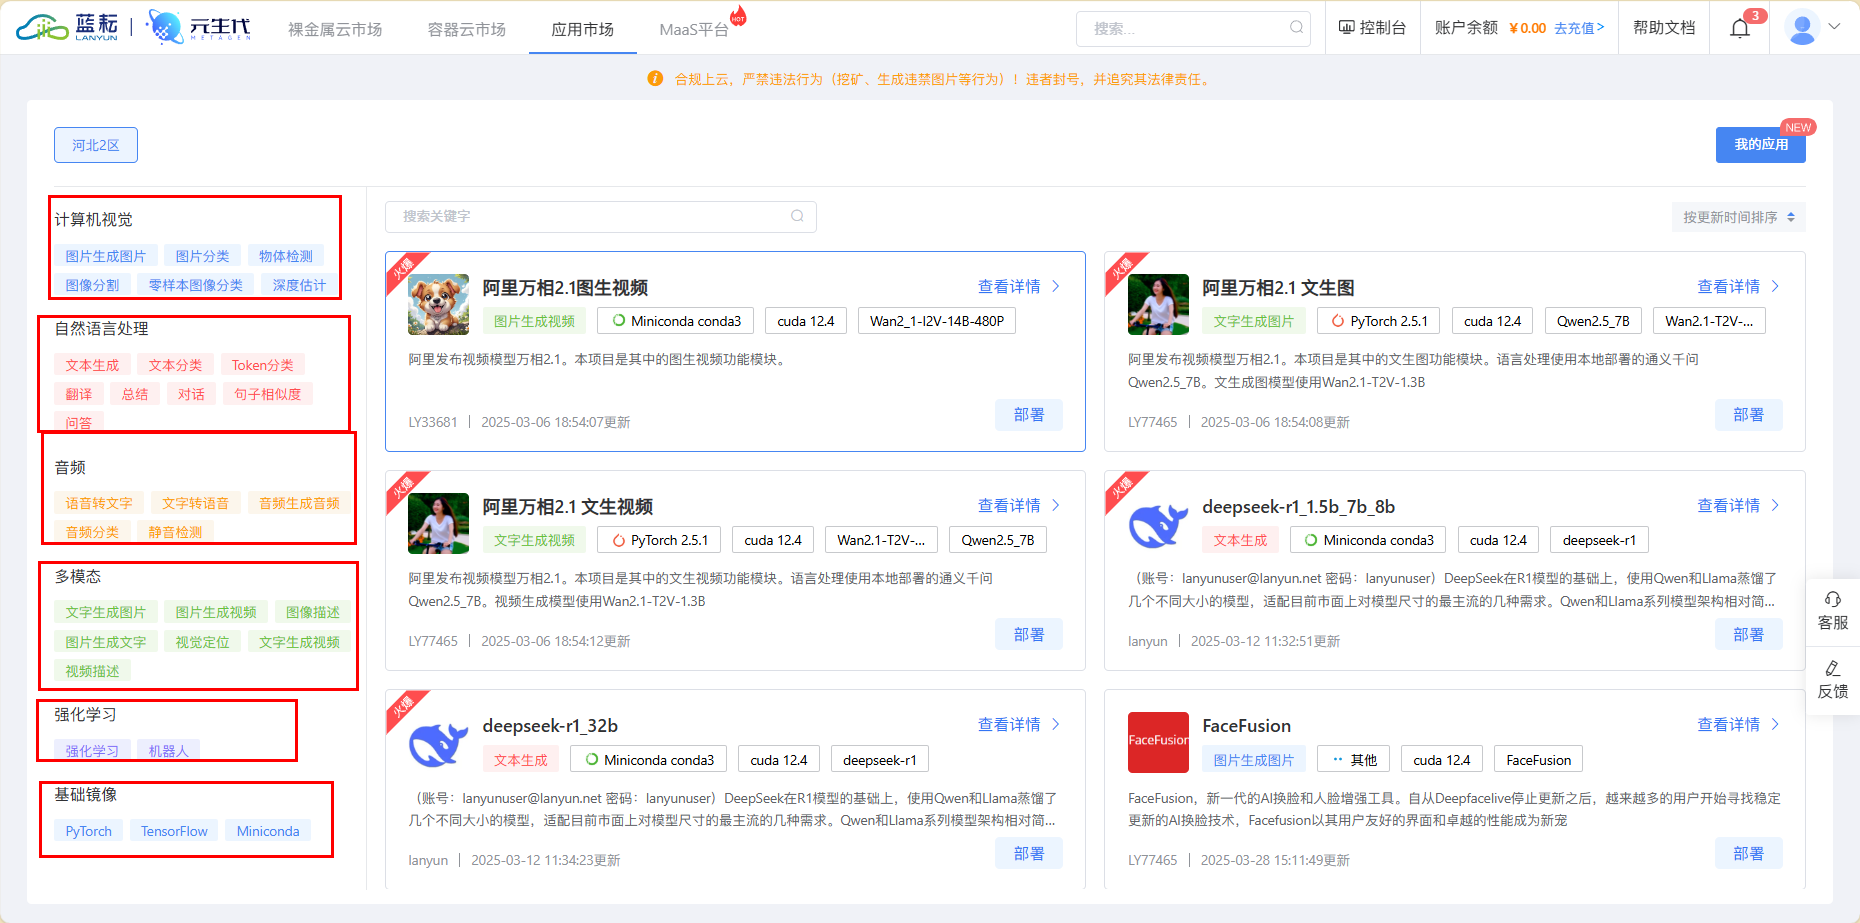View 查看详情 for deepseek-r1_1.5b_7b_8b
The image size is (1860, 923).
pos(1738,506)
